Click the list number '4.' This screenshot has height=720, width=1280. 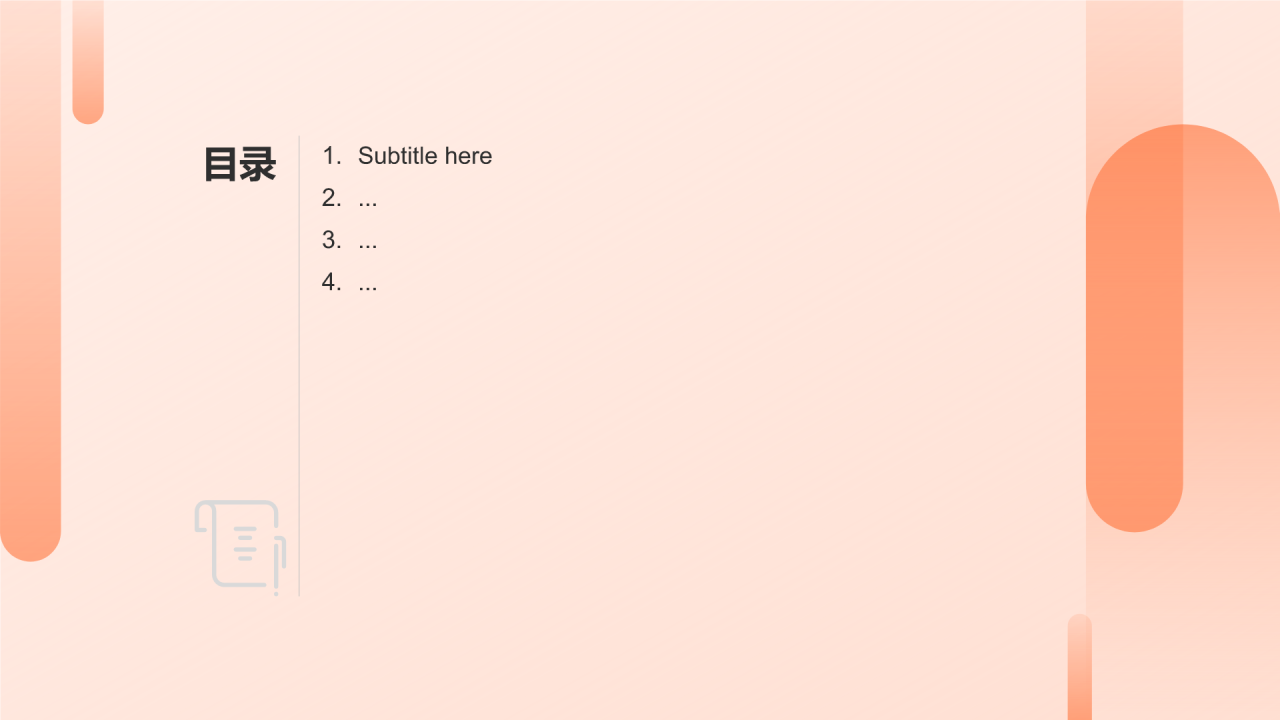[x=332, y=282]
